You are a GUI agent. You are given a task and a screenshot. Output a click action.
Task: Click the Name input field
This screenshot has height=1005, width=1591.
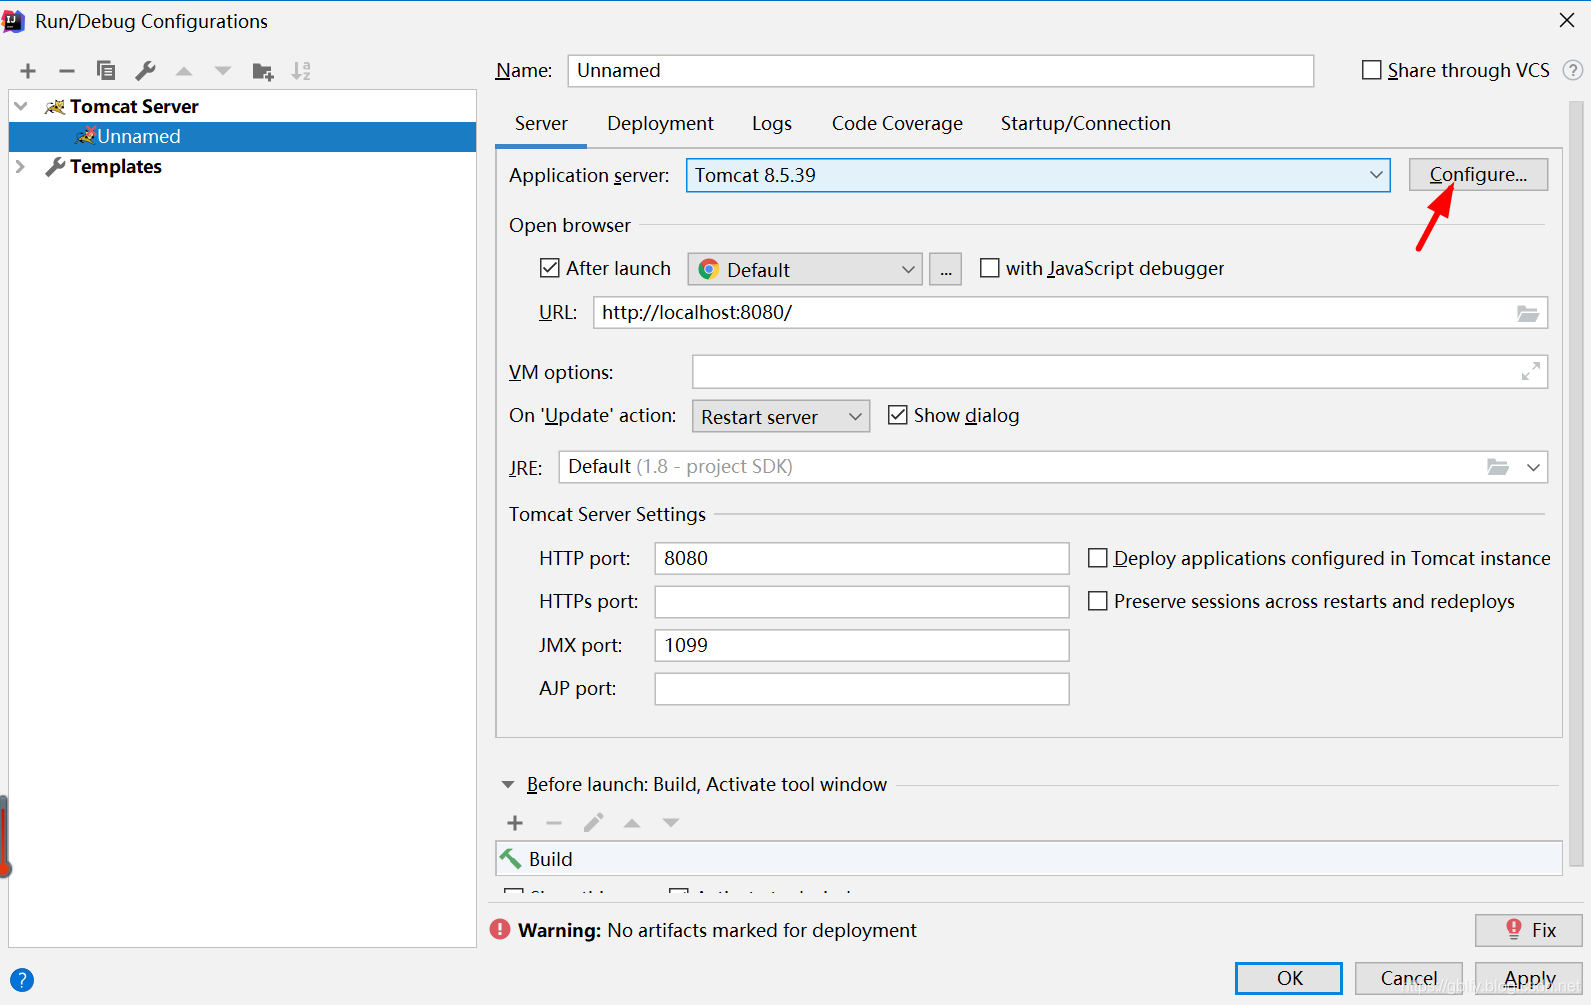(941, 71)
